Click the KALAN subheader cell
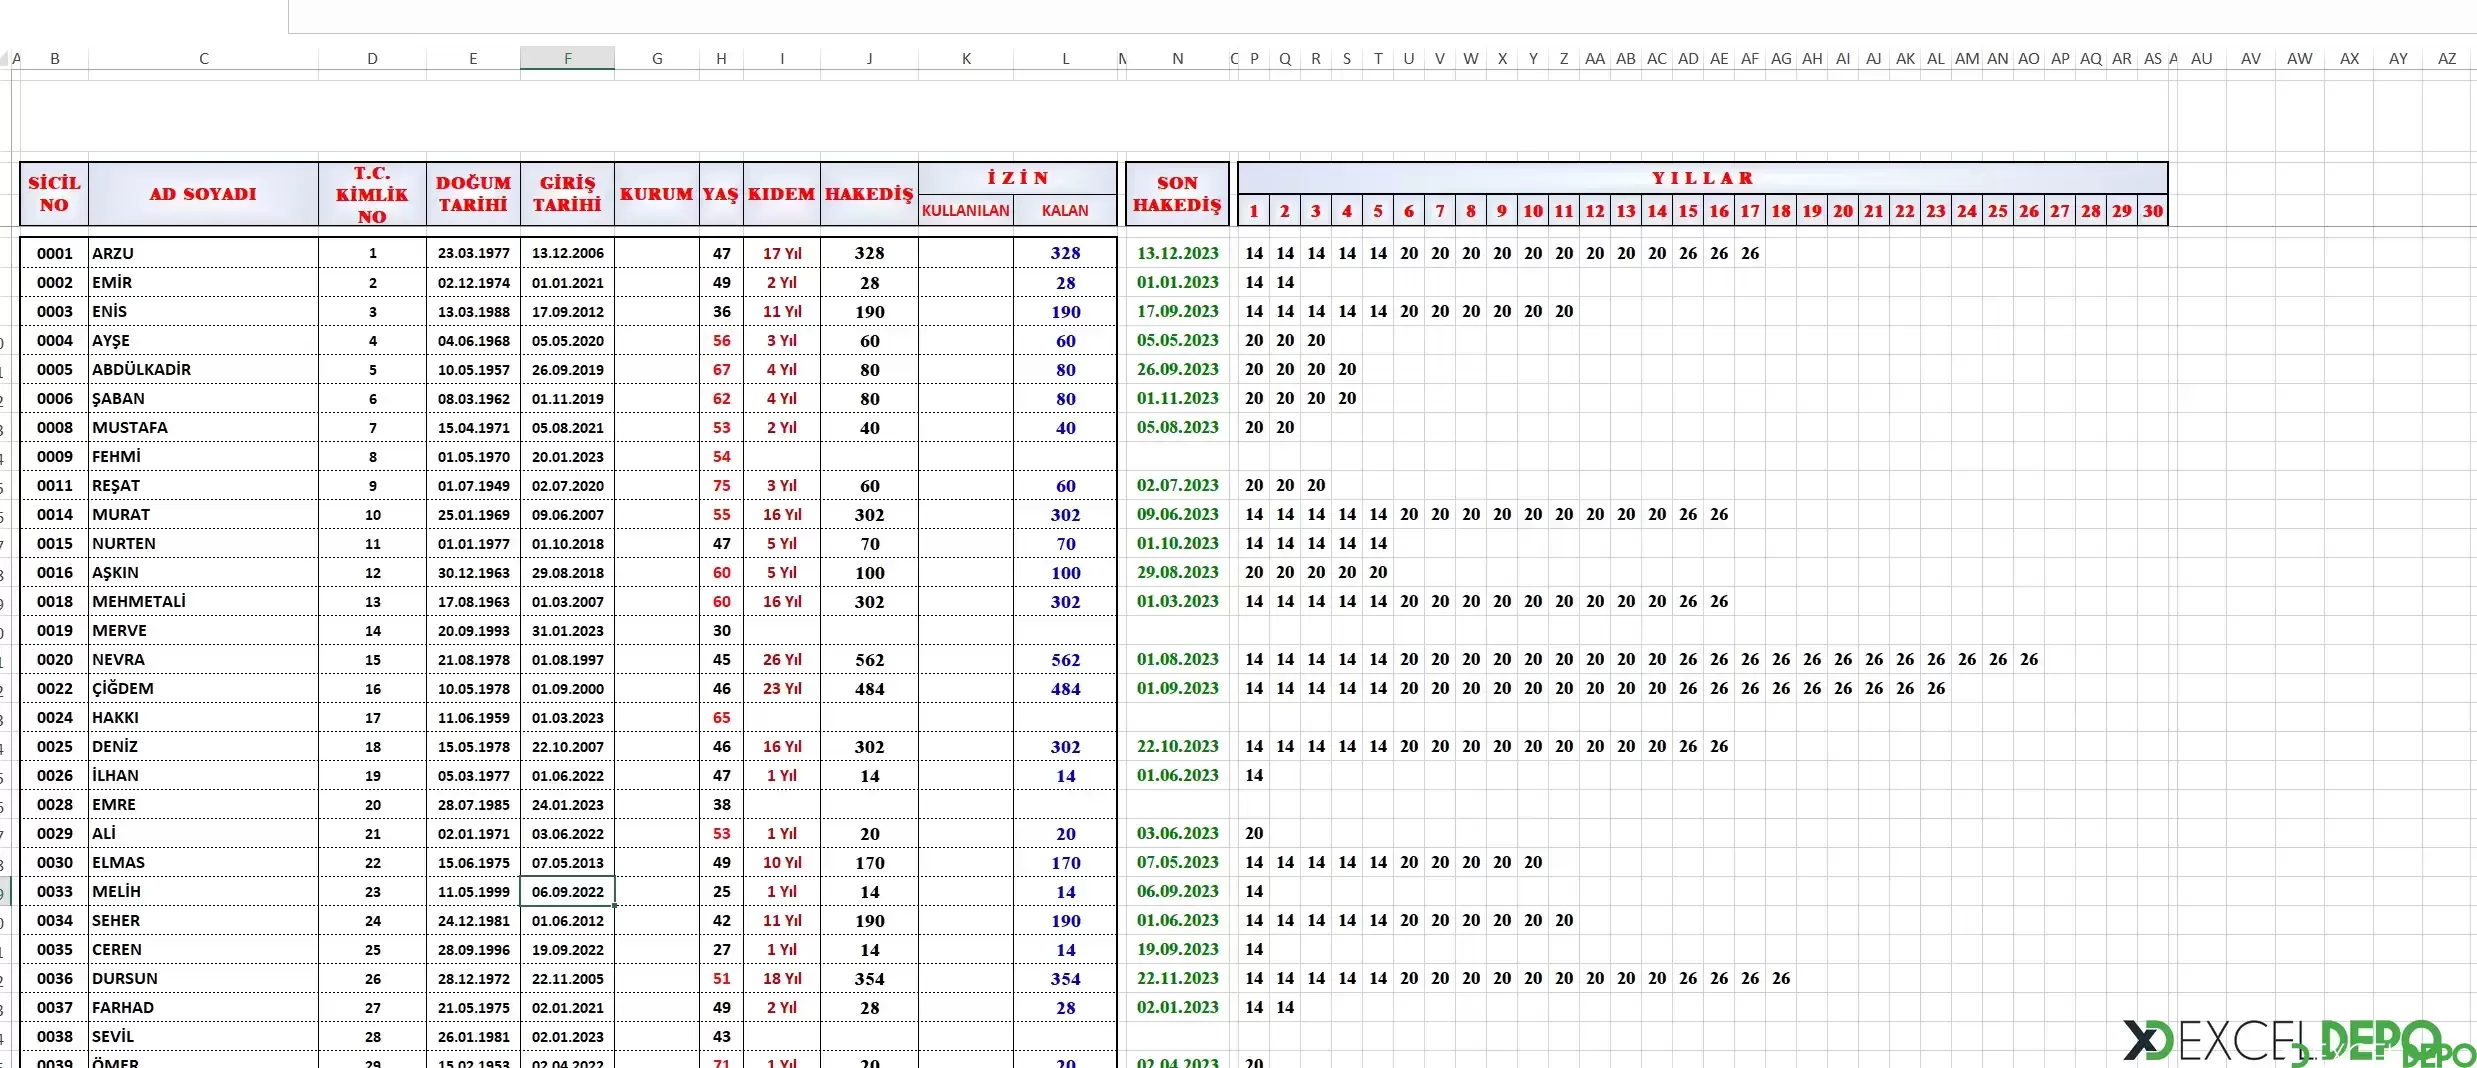Image resolution: width=2477 pixels, height=1068 pixels. (x=1065, y=210)
